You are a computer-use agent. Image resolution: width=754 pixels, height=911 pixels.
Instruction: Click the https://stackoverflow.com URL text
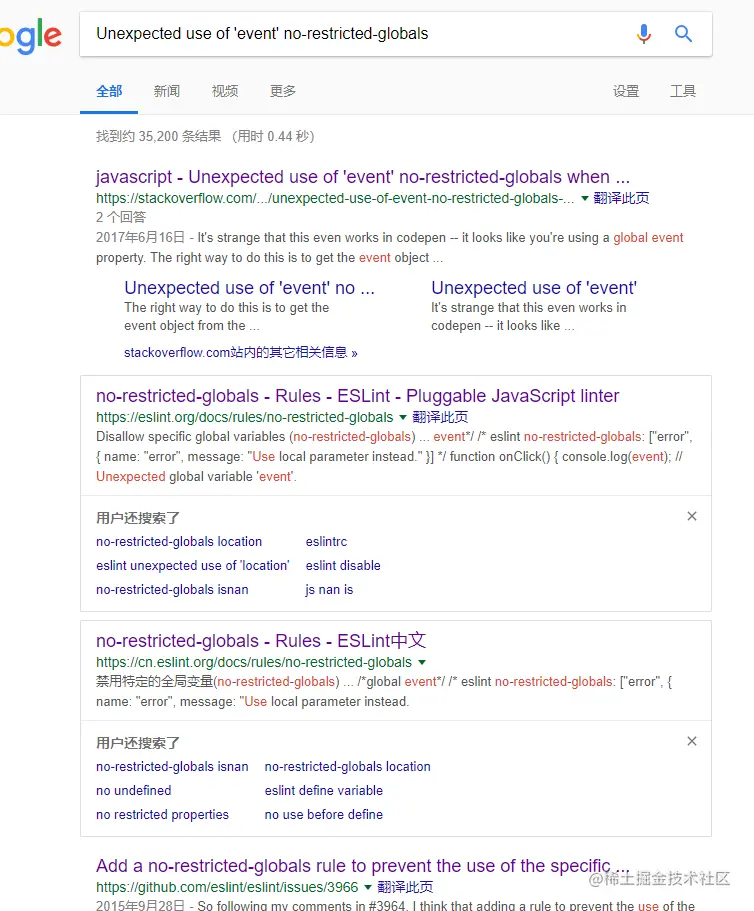pos(335,198)
